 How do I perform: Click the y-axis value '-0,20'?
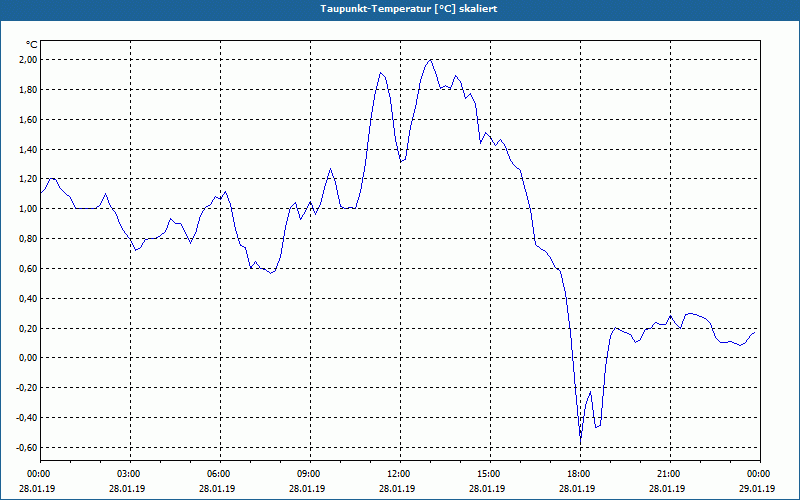pos(27,388)
